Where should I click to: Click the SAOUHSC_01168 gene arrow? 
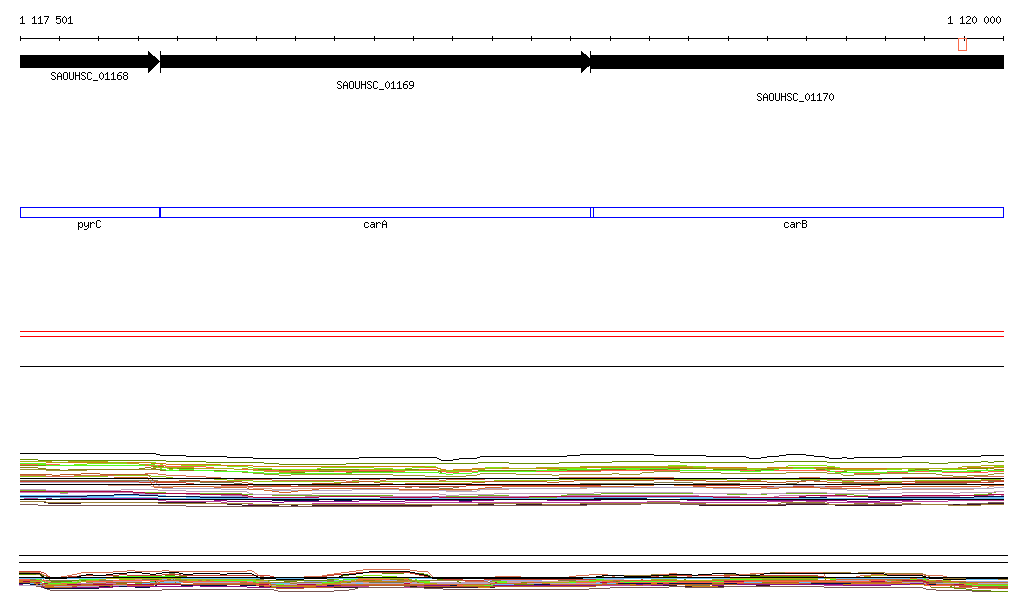point(85,62)
